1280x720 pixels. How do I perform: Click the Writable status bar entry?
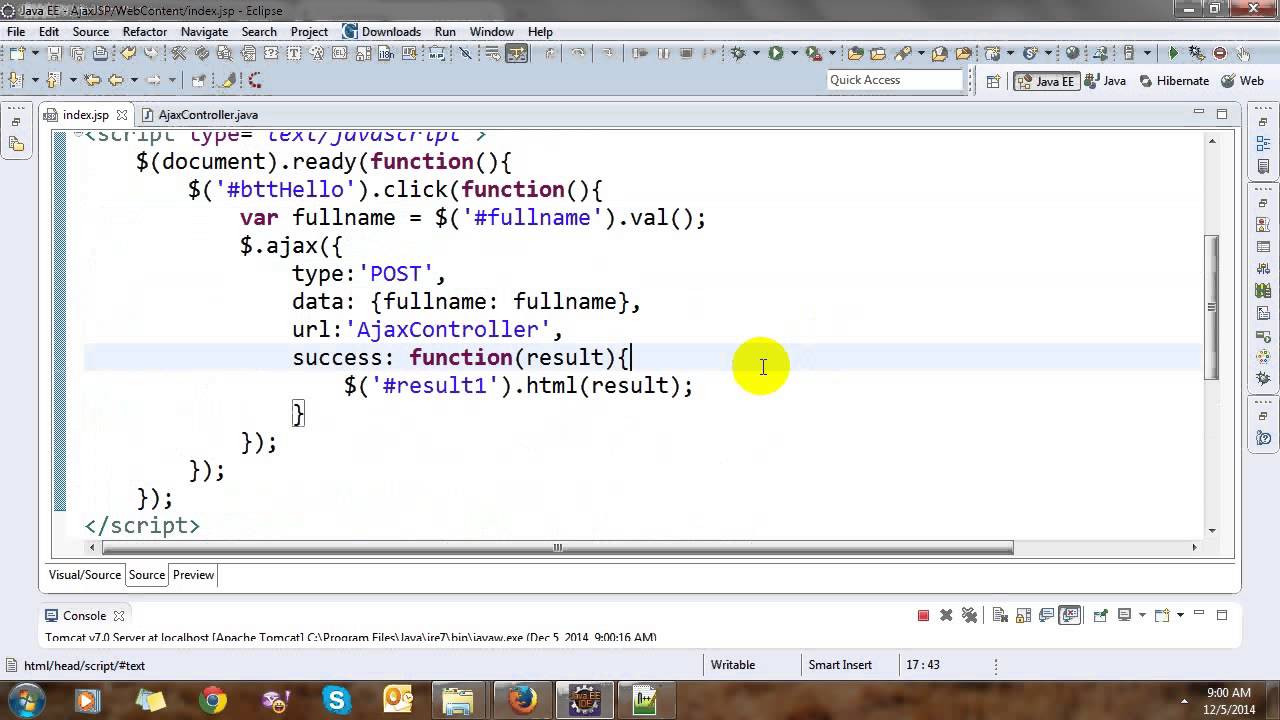click(x=733, y=665)
